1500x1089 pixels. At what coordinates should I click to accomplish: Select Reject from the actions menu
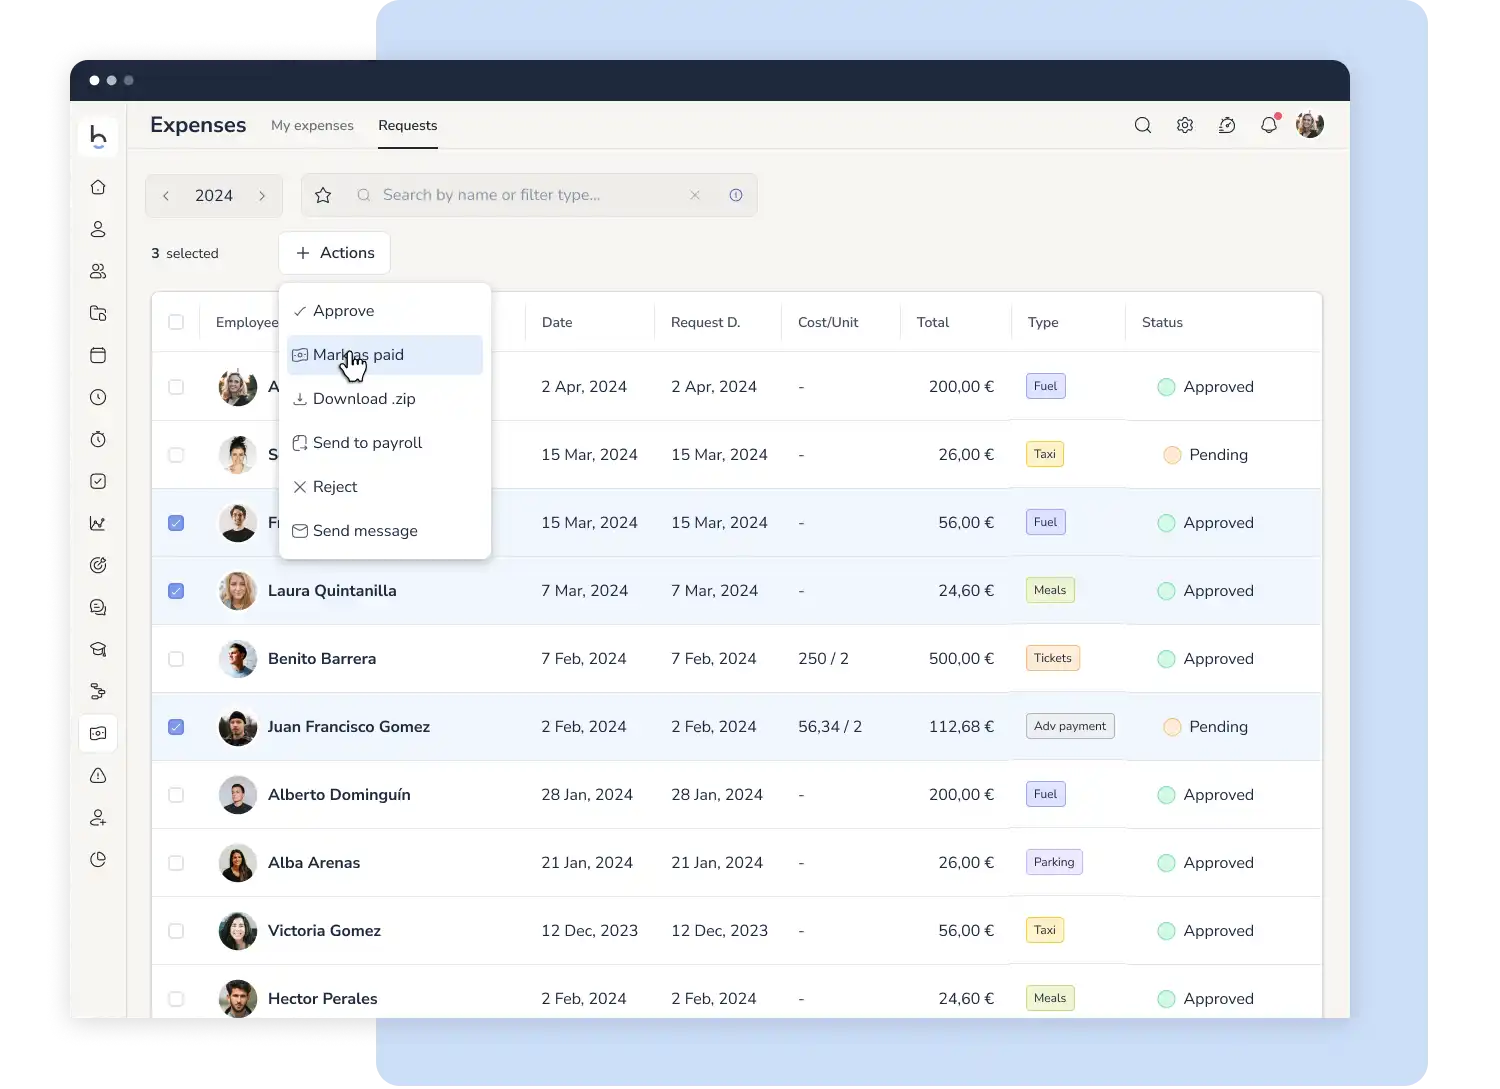pyautogui.click(x=385, y=487)
